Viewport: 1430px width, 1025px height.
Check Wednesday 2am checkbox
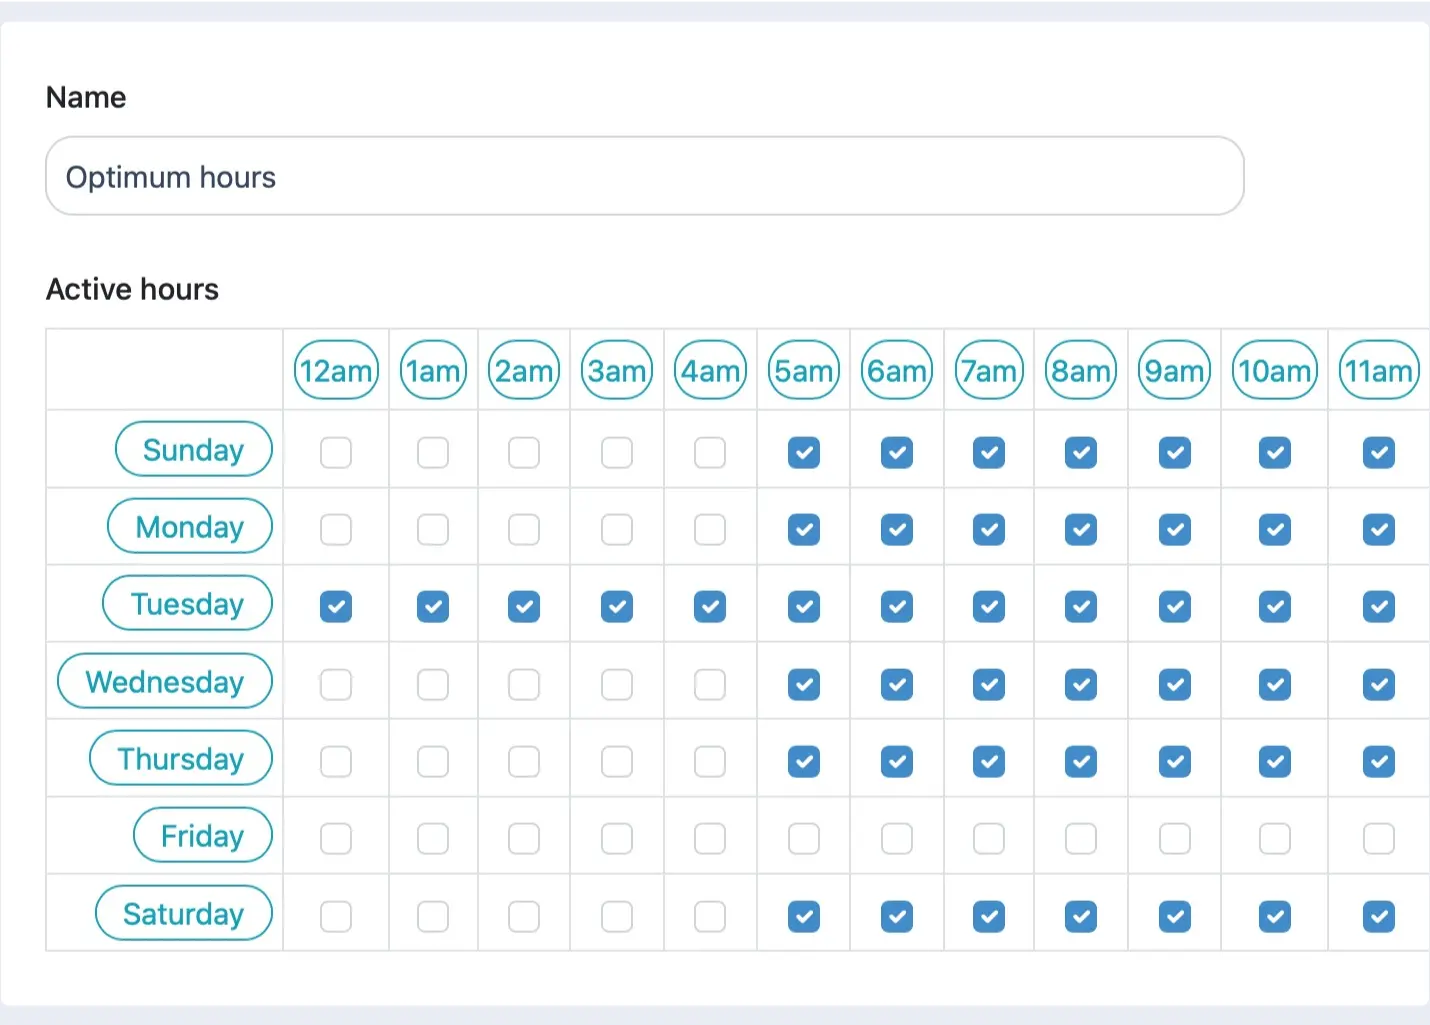tap(524, 685)
